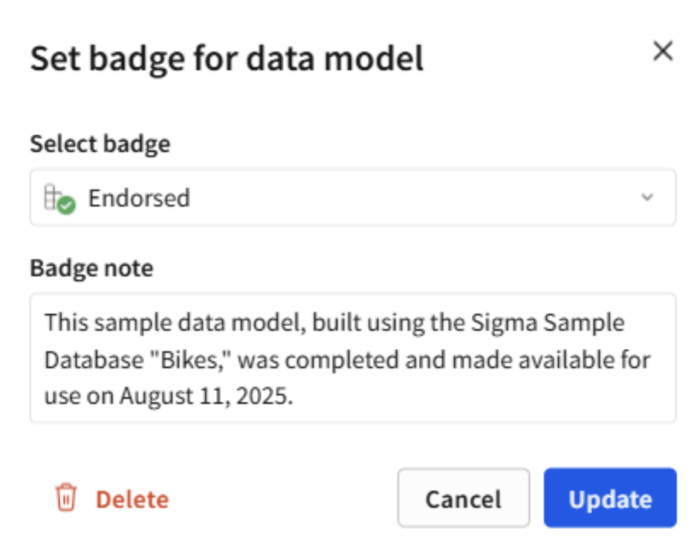
Task: Delete the badge using the Delete text
Action: pyautogui.click(x=132, y=499)
